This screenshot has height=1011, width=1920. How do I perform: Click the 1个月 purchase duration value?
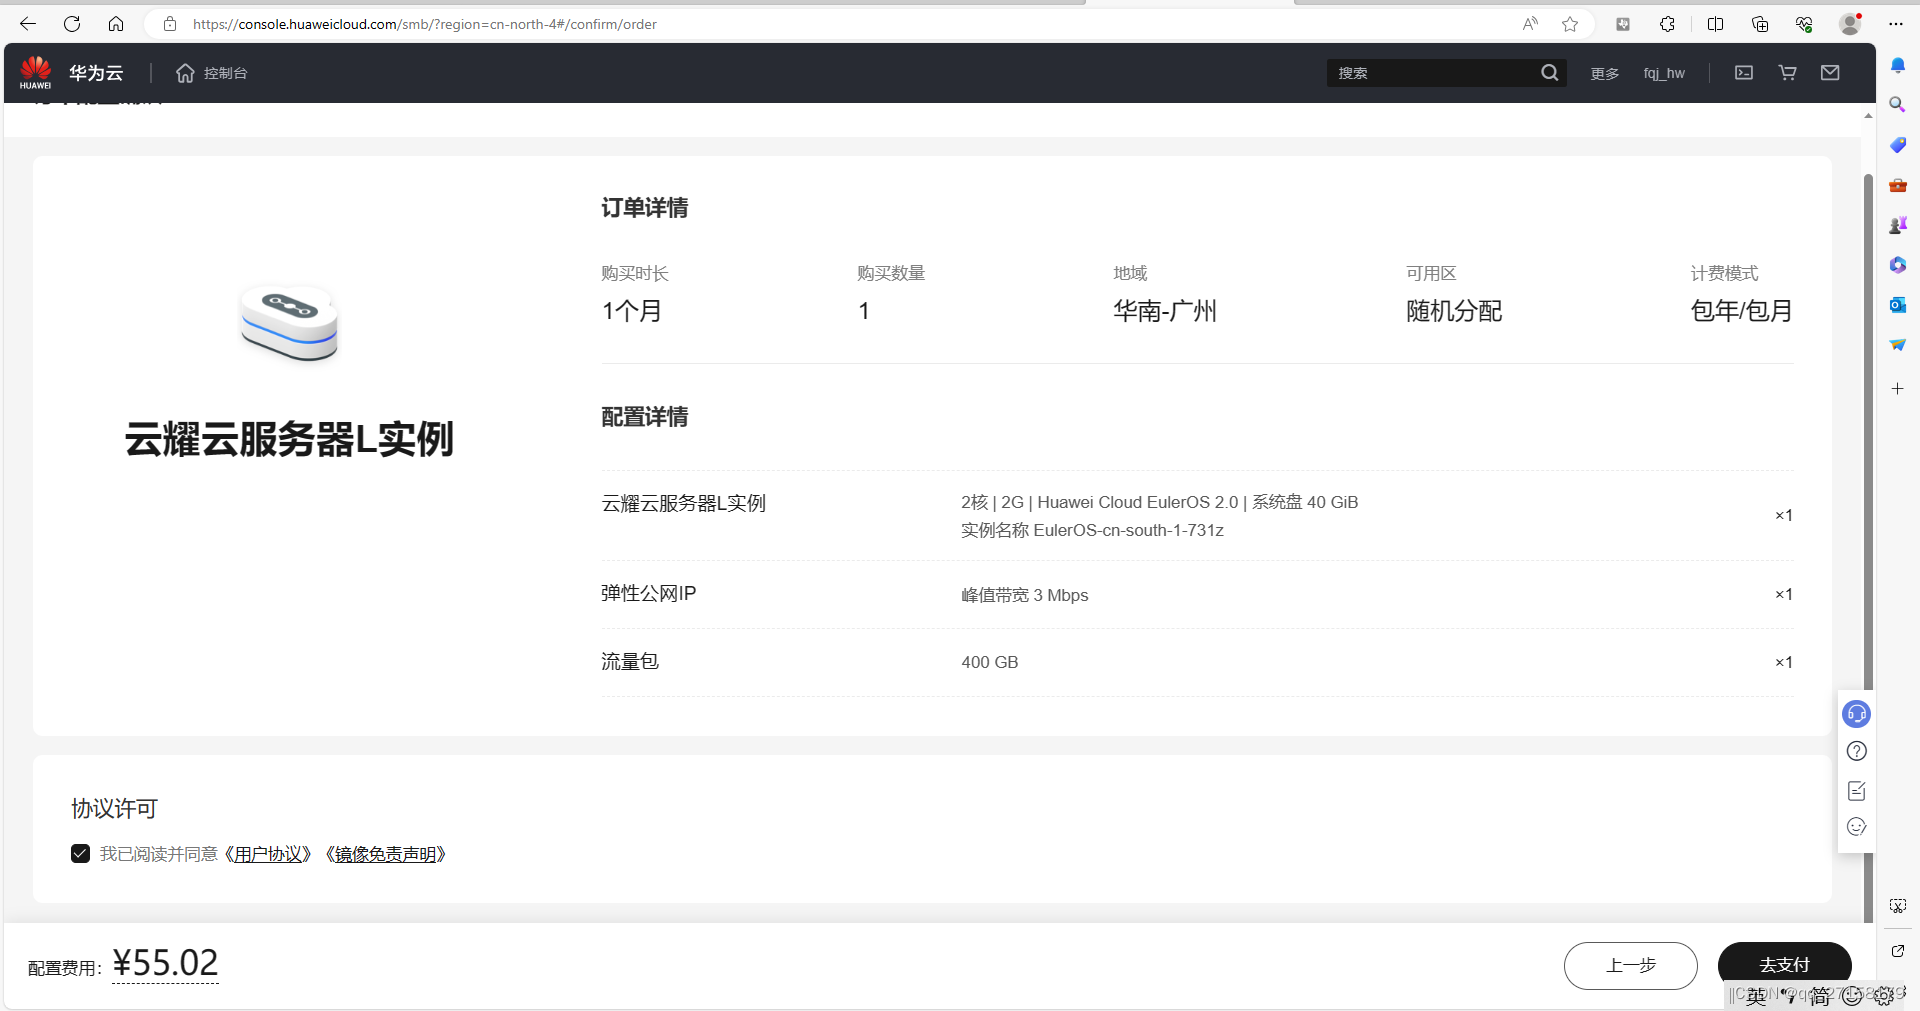pos(632,311)
